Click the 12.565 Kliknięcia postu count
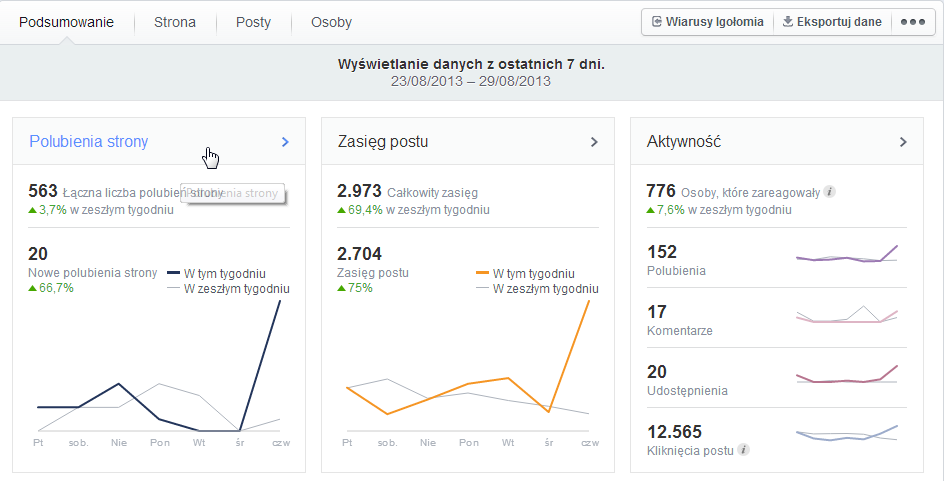The width and height of the screenshot is (944, 481). click(x=674, y=432)
